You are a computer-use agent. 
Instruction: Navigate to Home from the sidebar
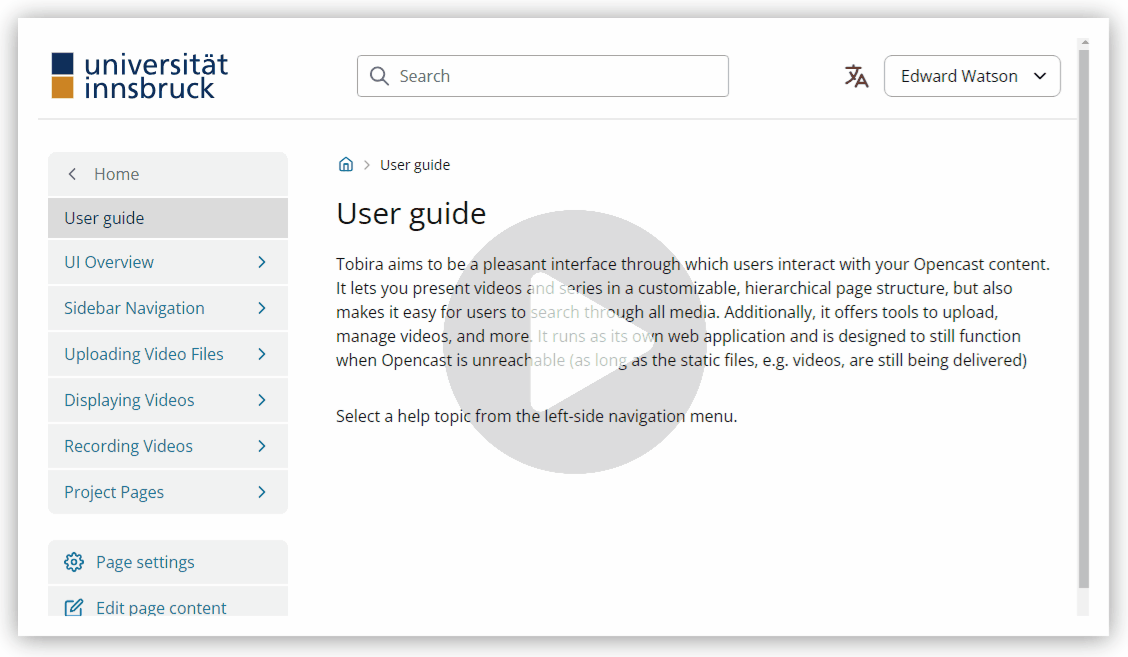116,173
